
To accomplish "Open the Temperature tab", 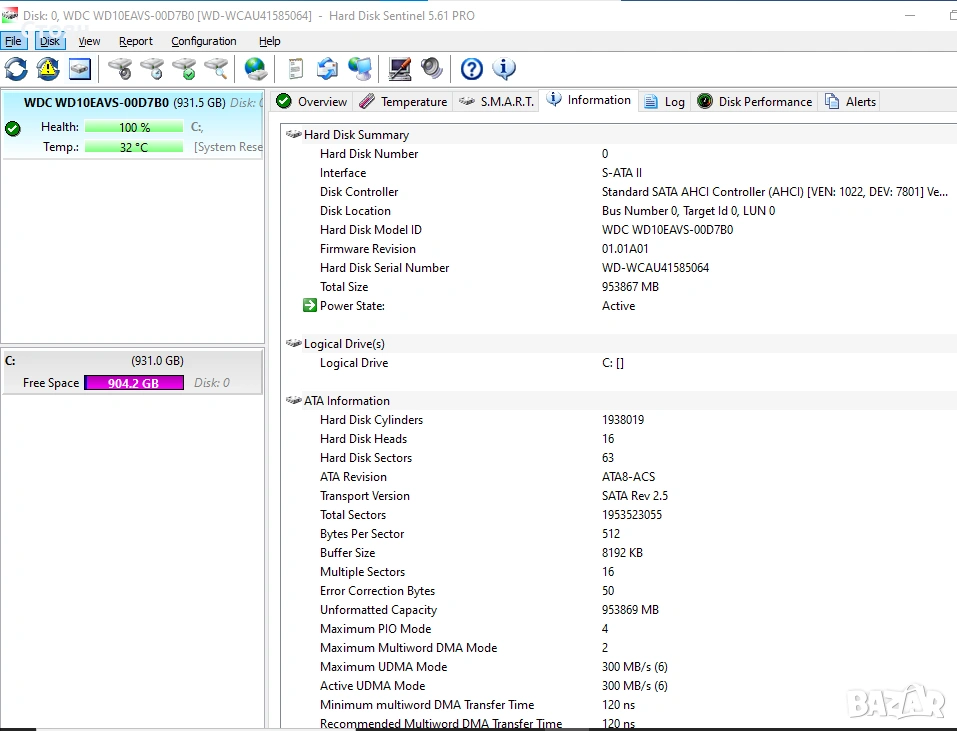I will tap(404, 102).
